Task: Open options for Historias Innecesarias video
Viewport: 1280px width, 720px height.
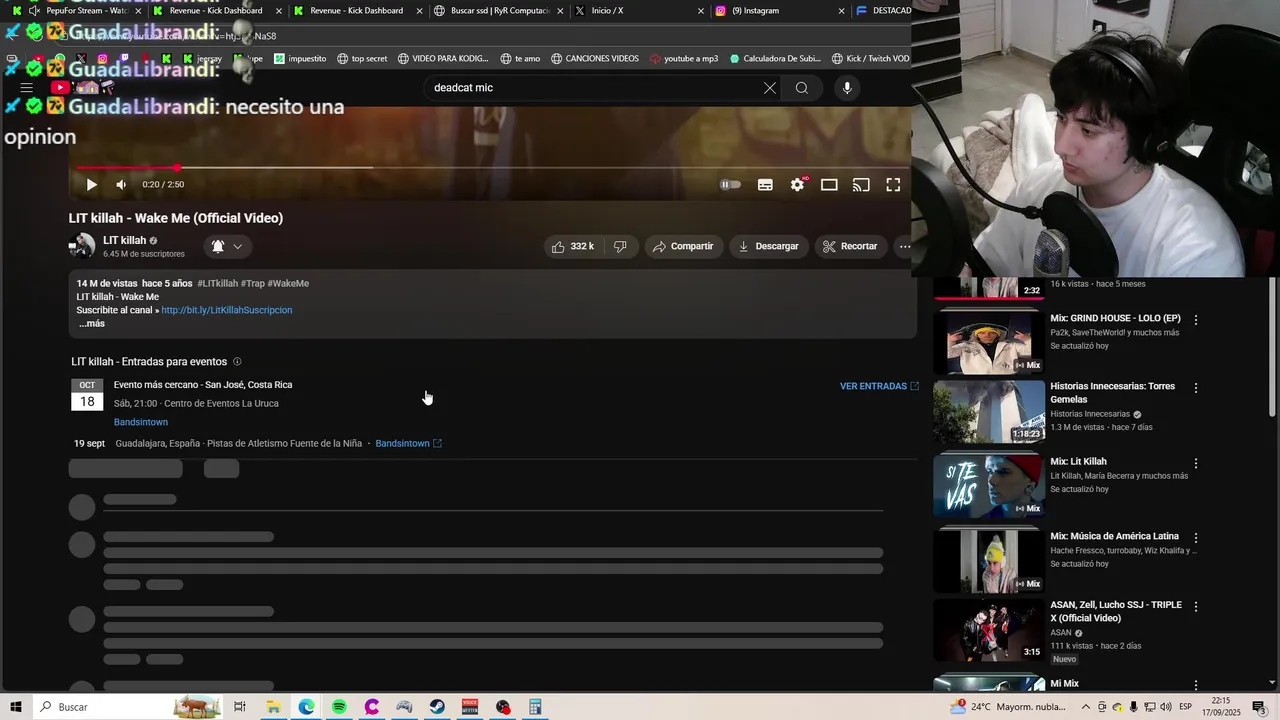Action: pyautogui.click(x=1196, y=388)
